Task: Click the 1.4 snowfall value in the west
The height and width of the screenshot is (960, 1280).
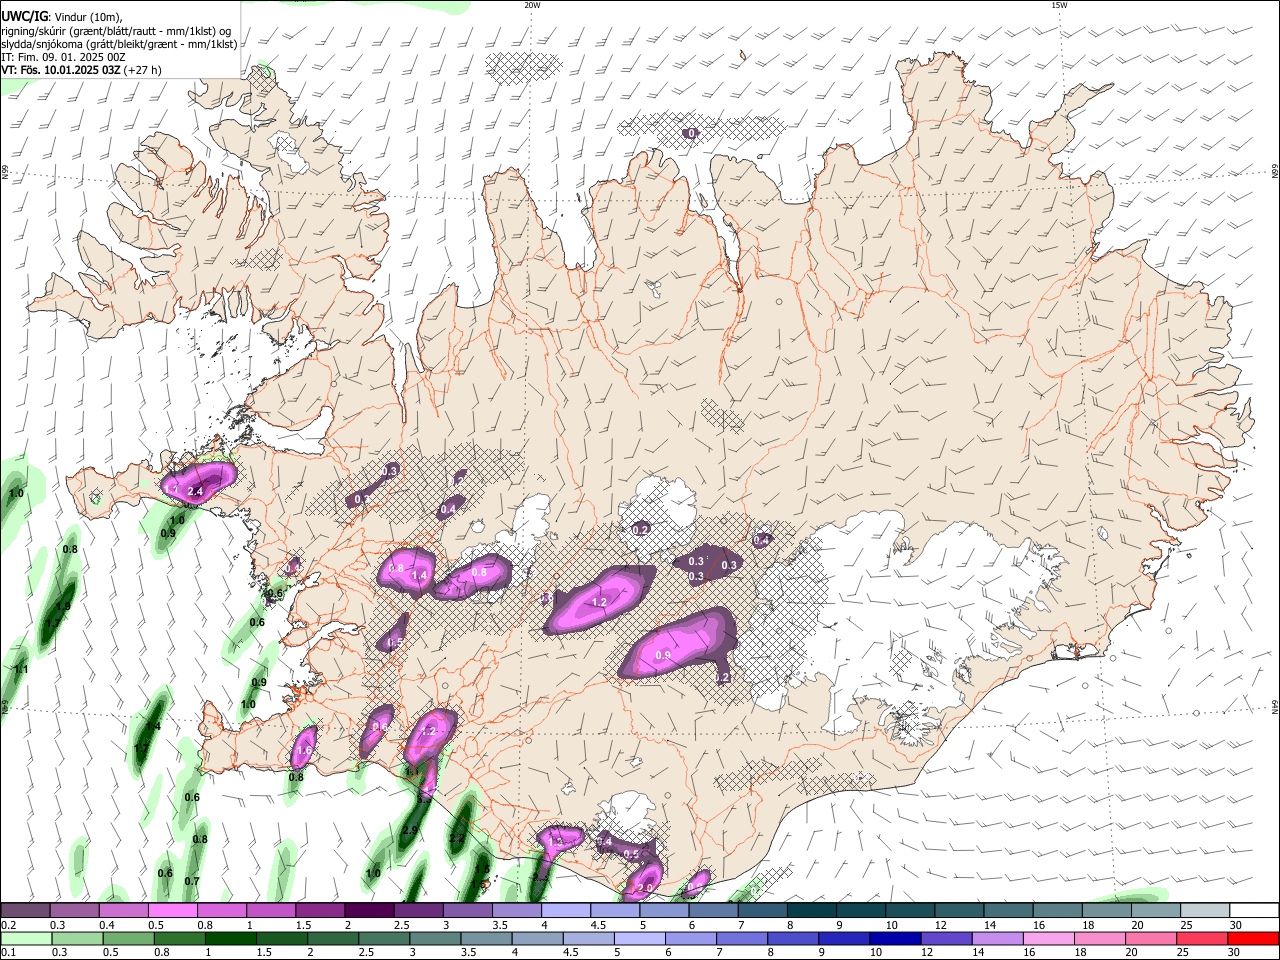Action: (x=419, y=576)
